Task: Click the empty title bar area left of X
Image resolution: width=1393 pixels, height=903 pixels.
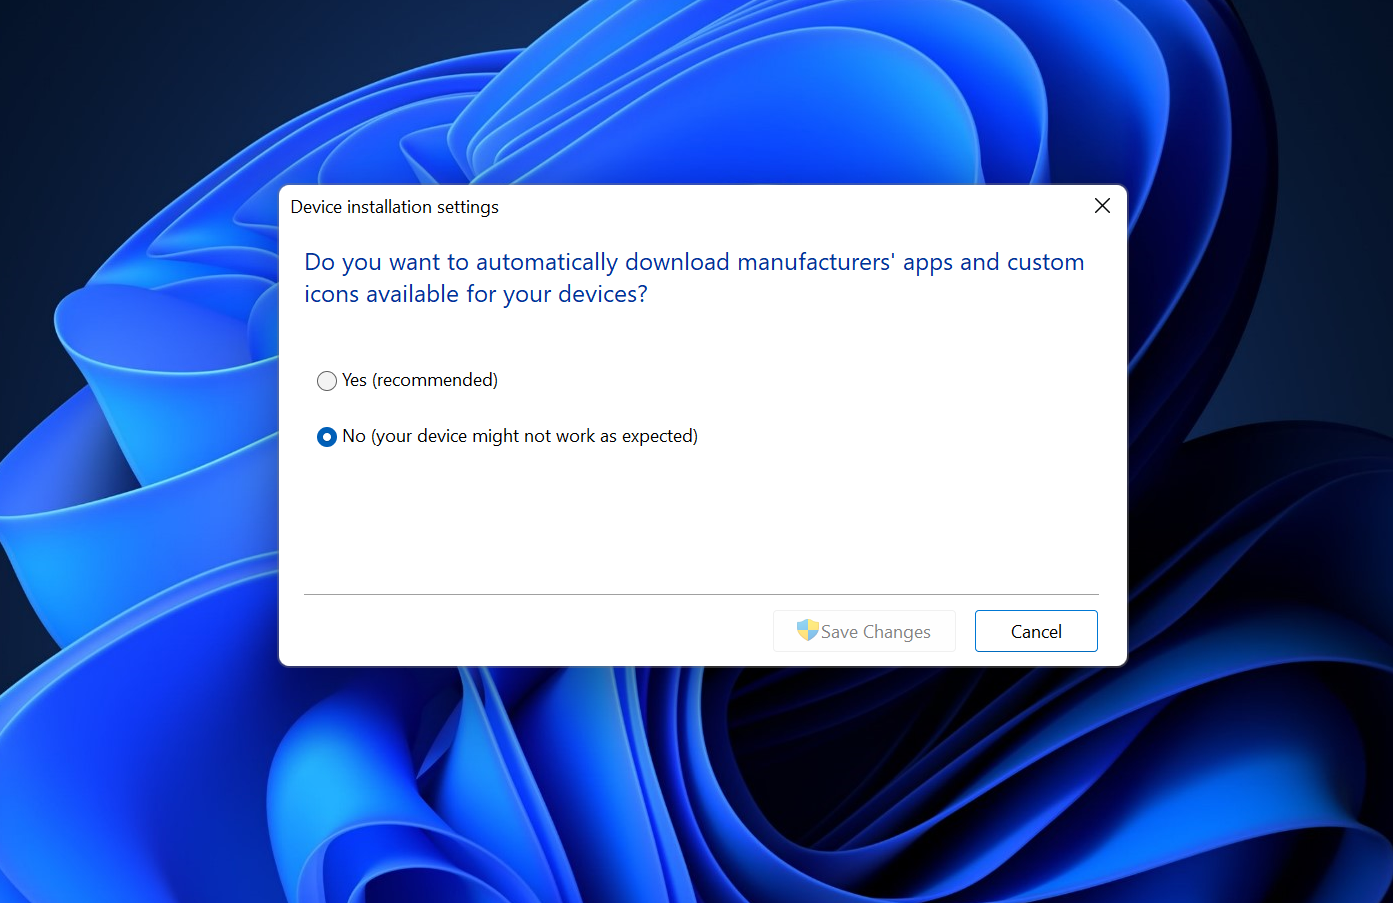Action: click(x=800, y=207)
